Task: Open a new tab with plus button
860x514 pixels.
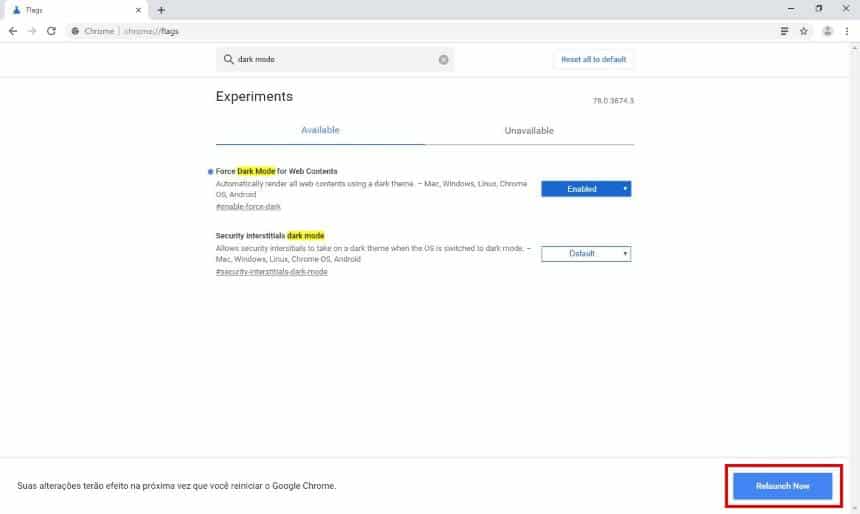Action: (161, 10)
